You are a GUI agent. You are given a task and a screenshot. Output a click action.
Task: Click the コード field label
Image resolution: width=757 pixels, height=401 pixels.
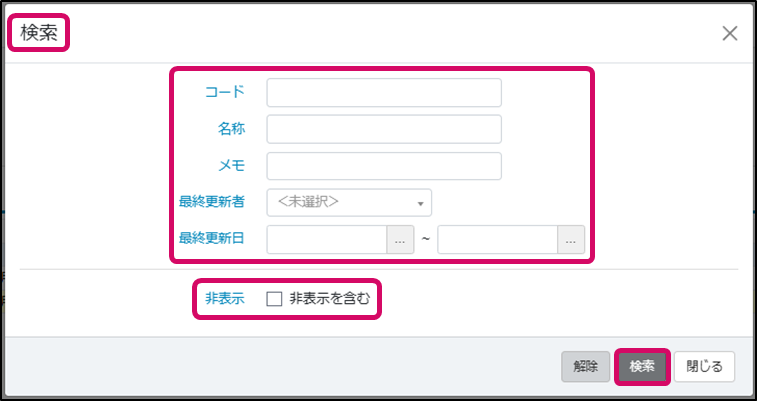[225, 93]
